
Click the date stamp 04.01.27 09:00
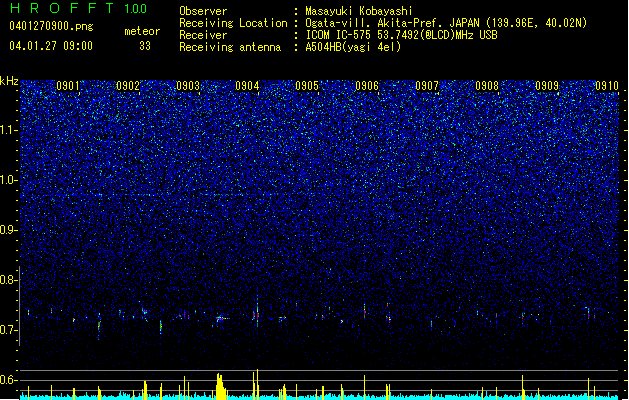pos(51,46)
